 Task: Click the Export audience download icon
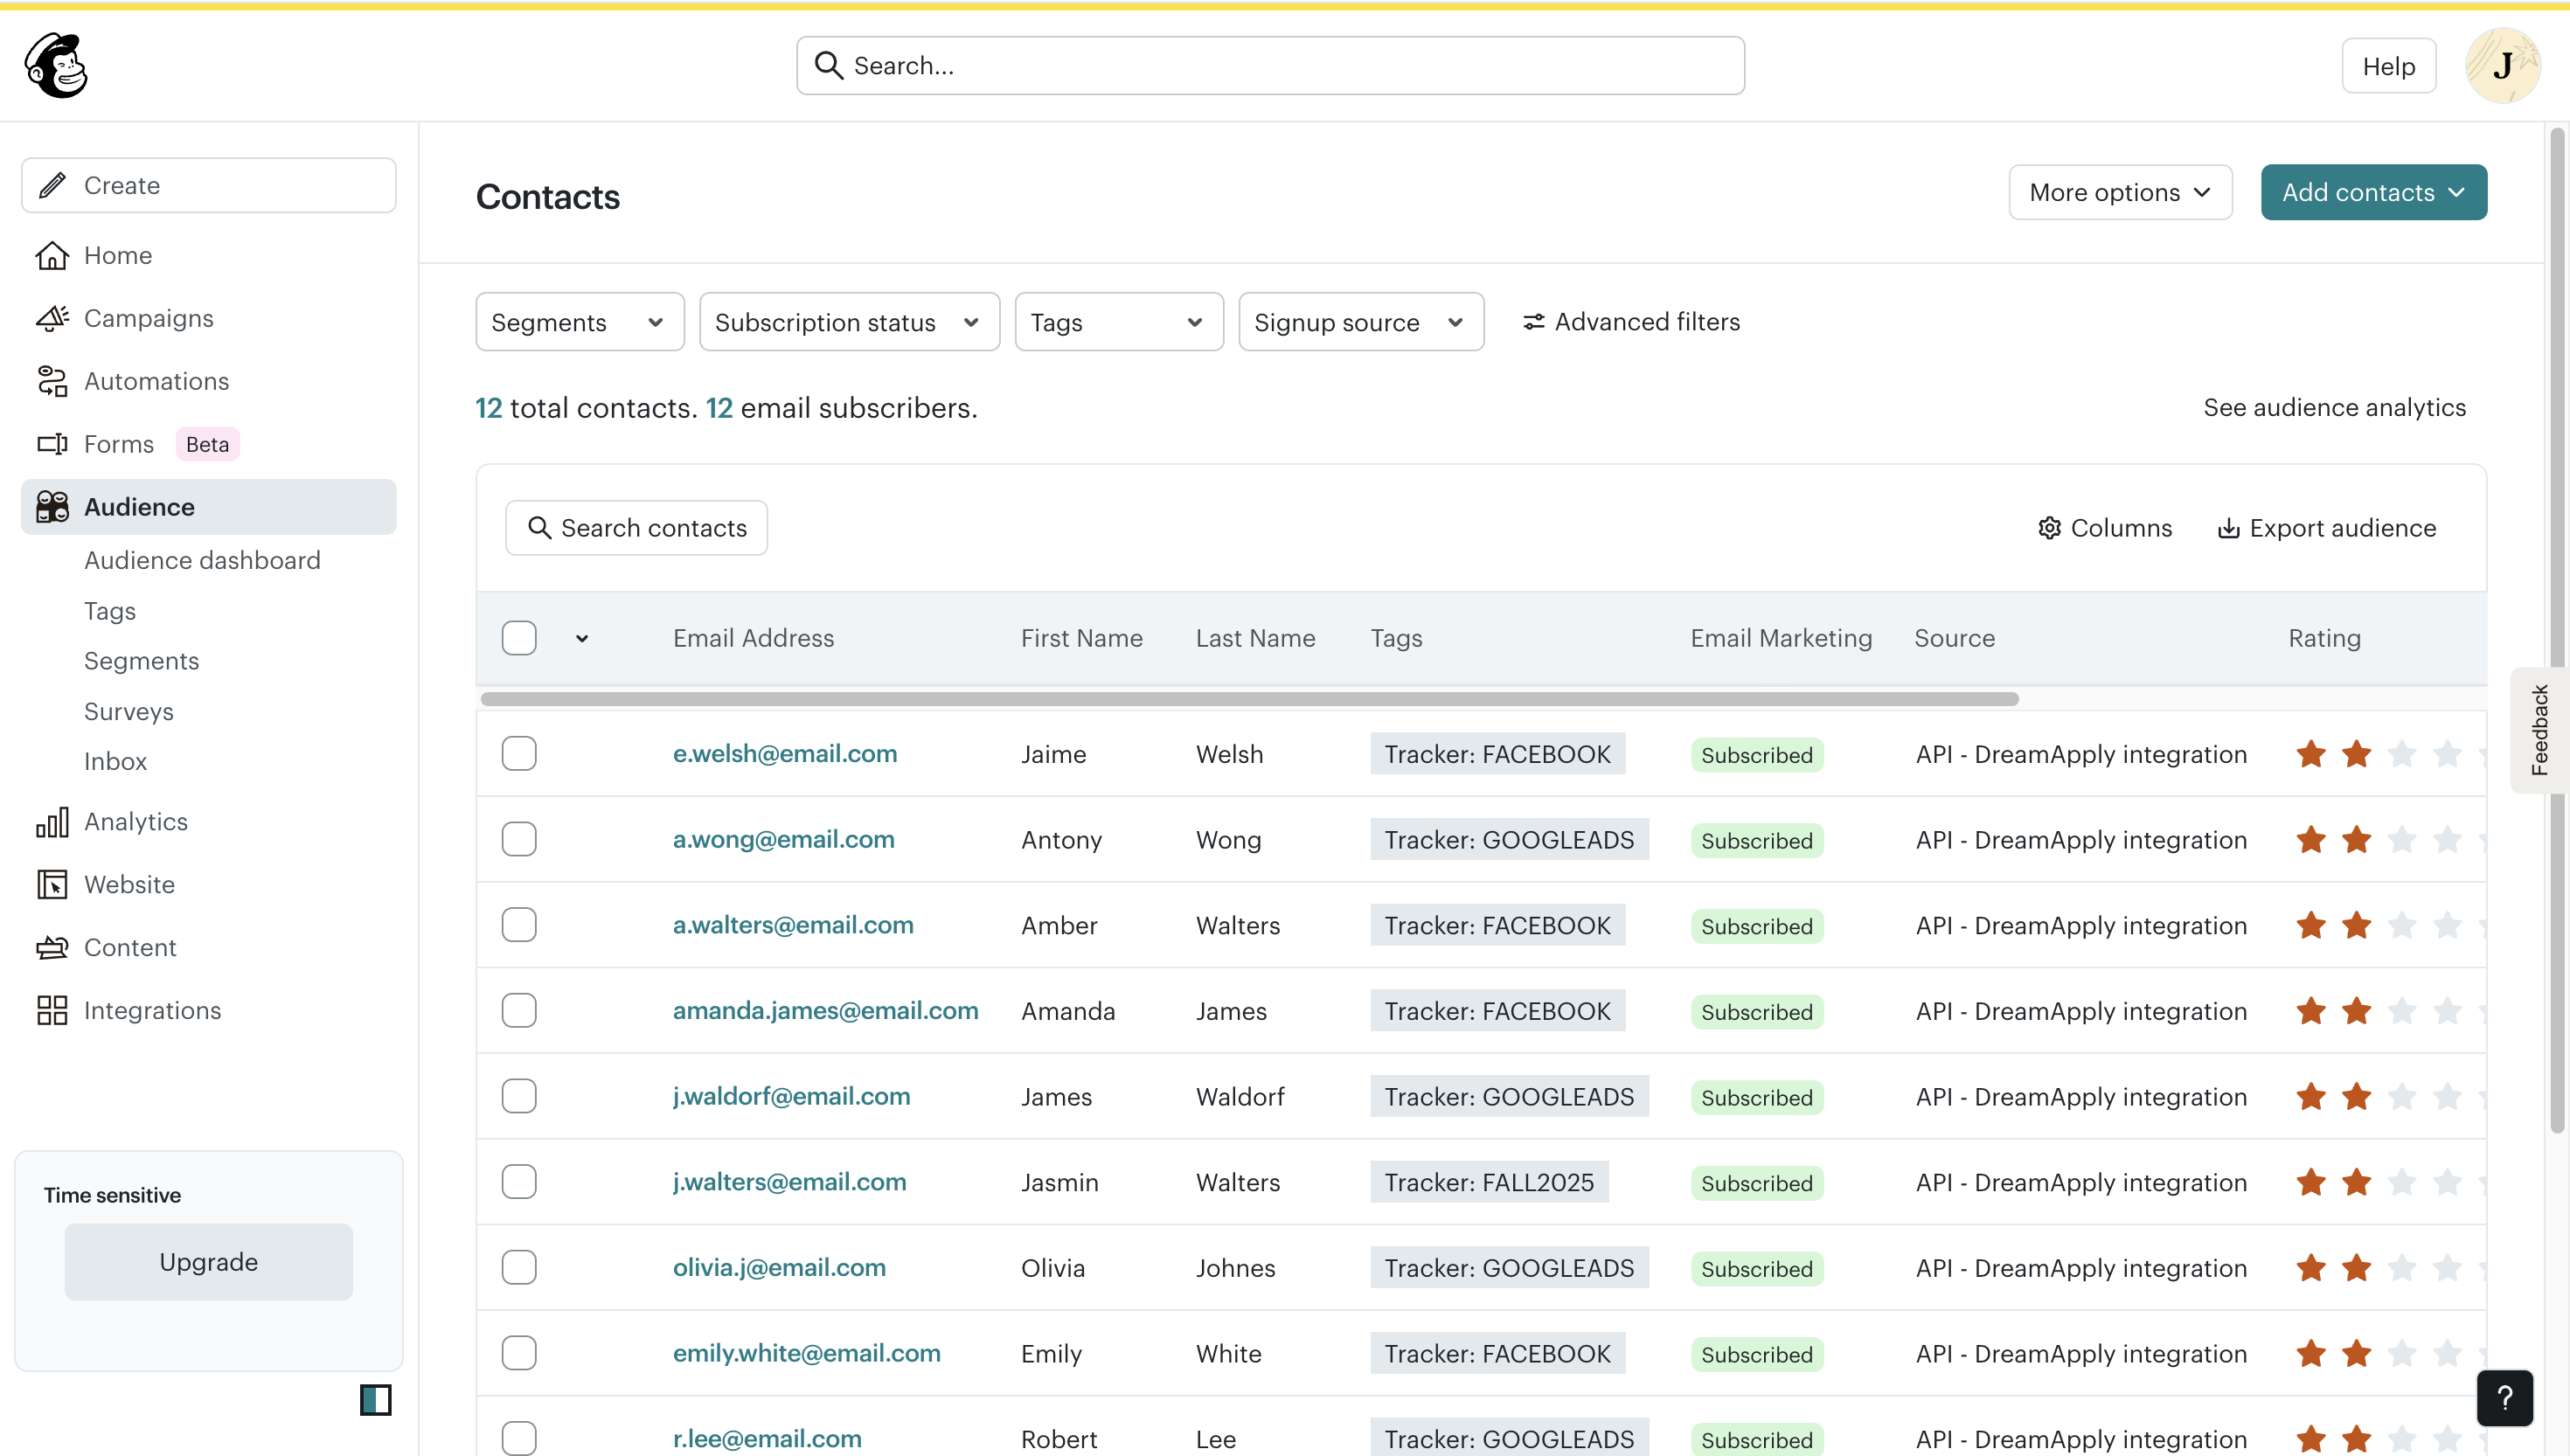click(2229, 528)
